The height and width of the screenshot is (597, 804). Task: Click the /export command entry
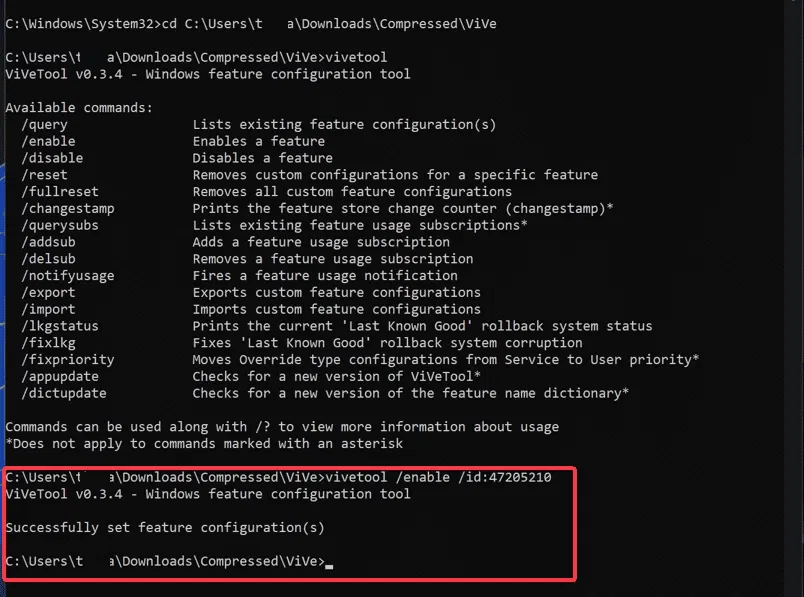point(51,293)
